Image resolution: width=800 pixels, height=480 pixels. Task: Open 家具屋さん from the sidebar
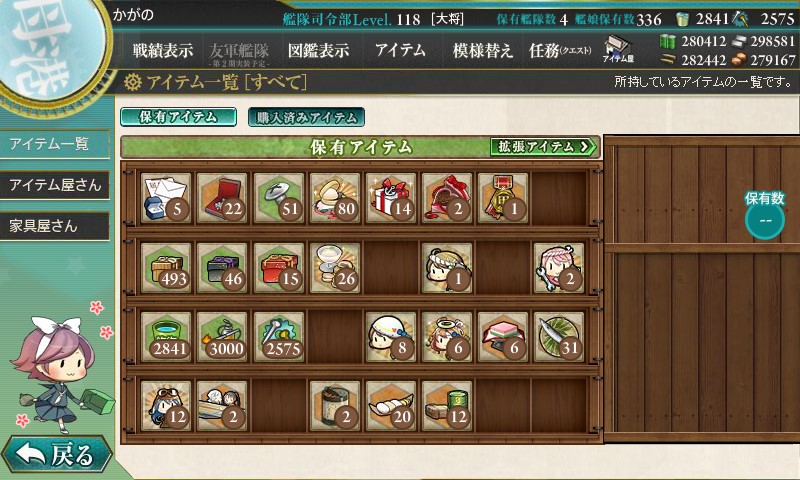click(x=55, y=226)
